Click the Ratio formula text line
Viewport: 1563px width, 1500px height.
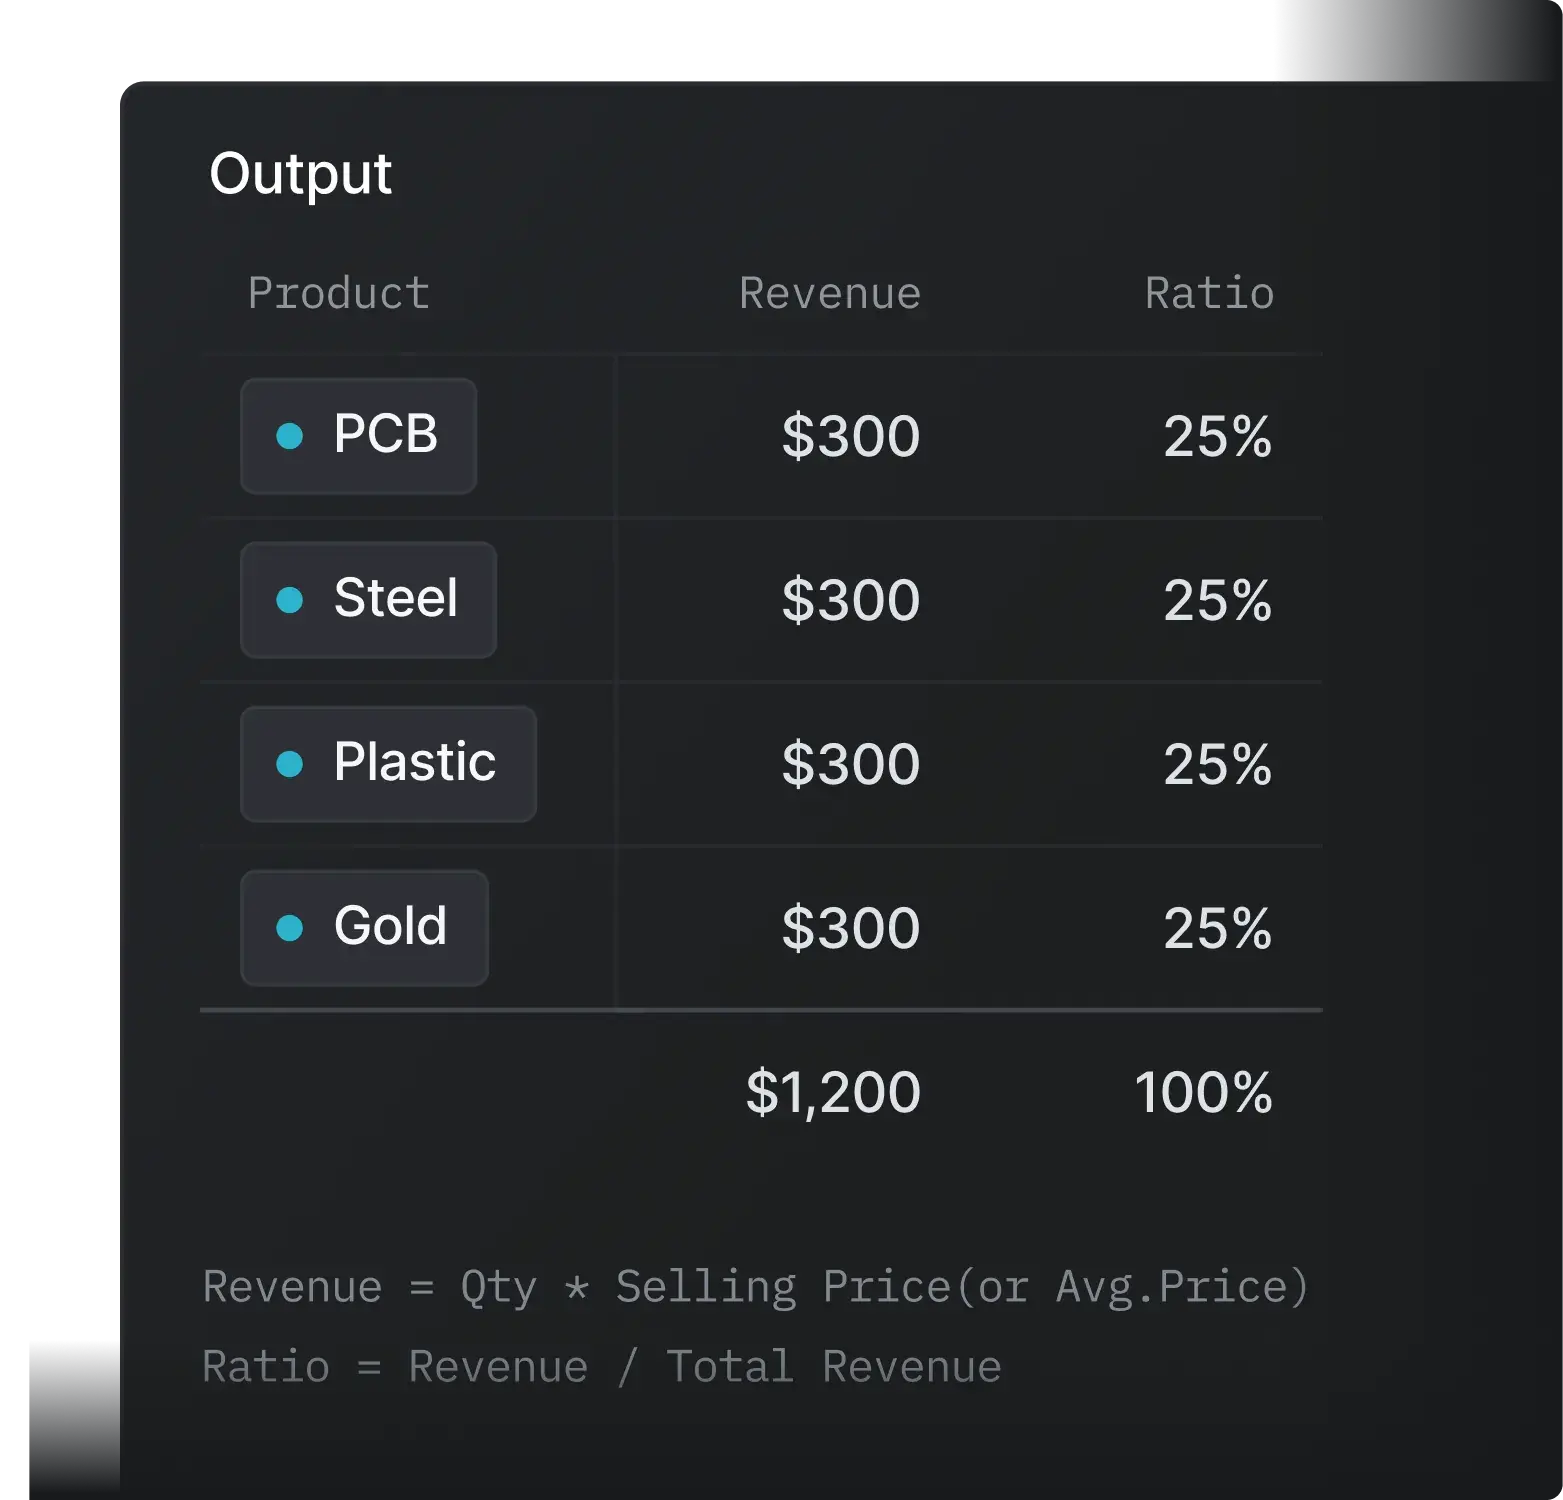602,1367
